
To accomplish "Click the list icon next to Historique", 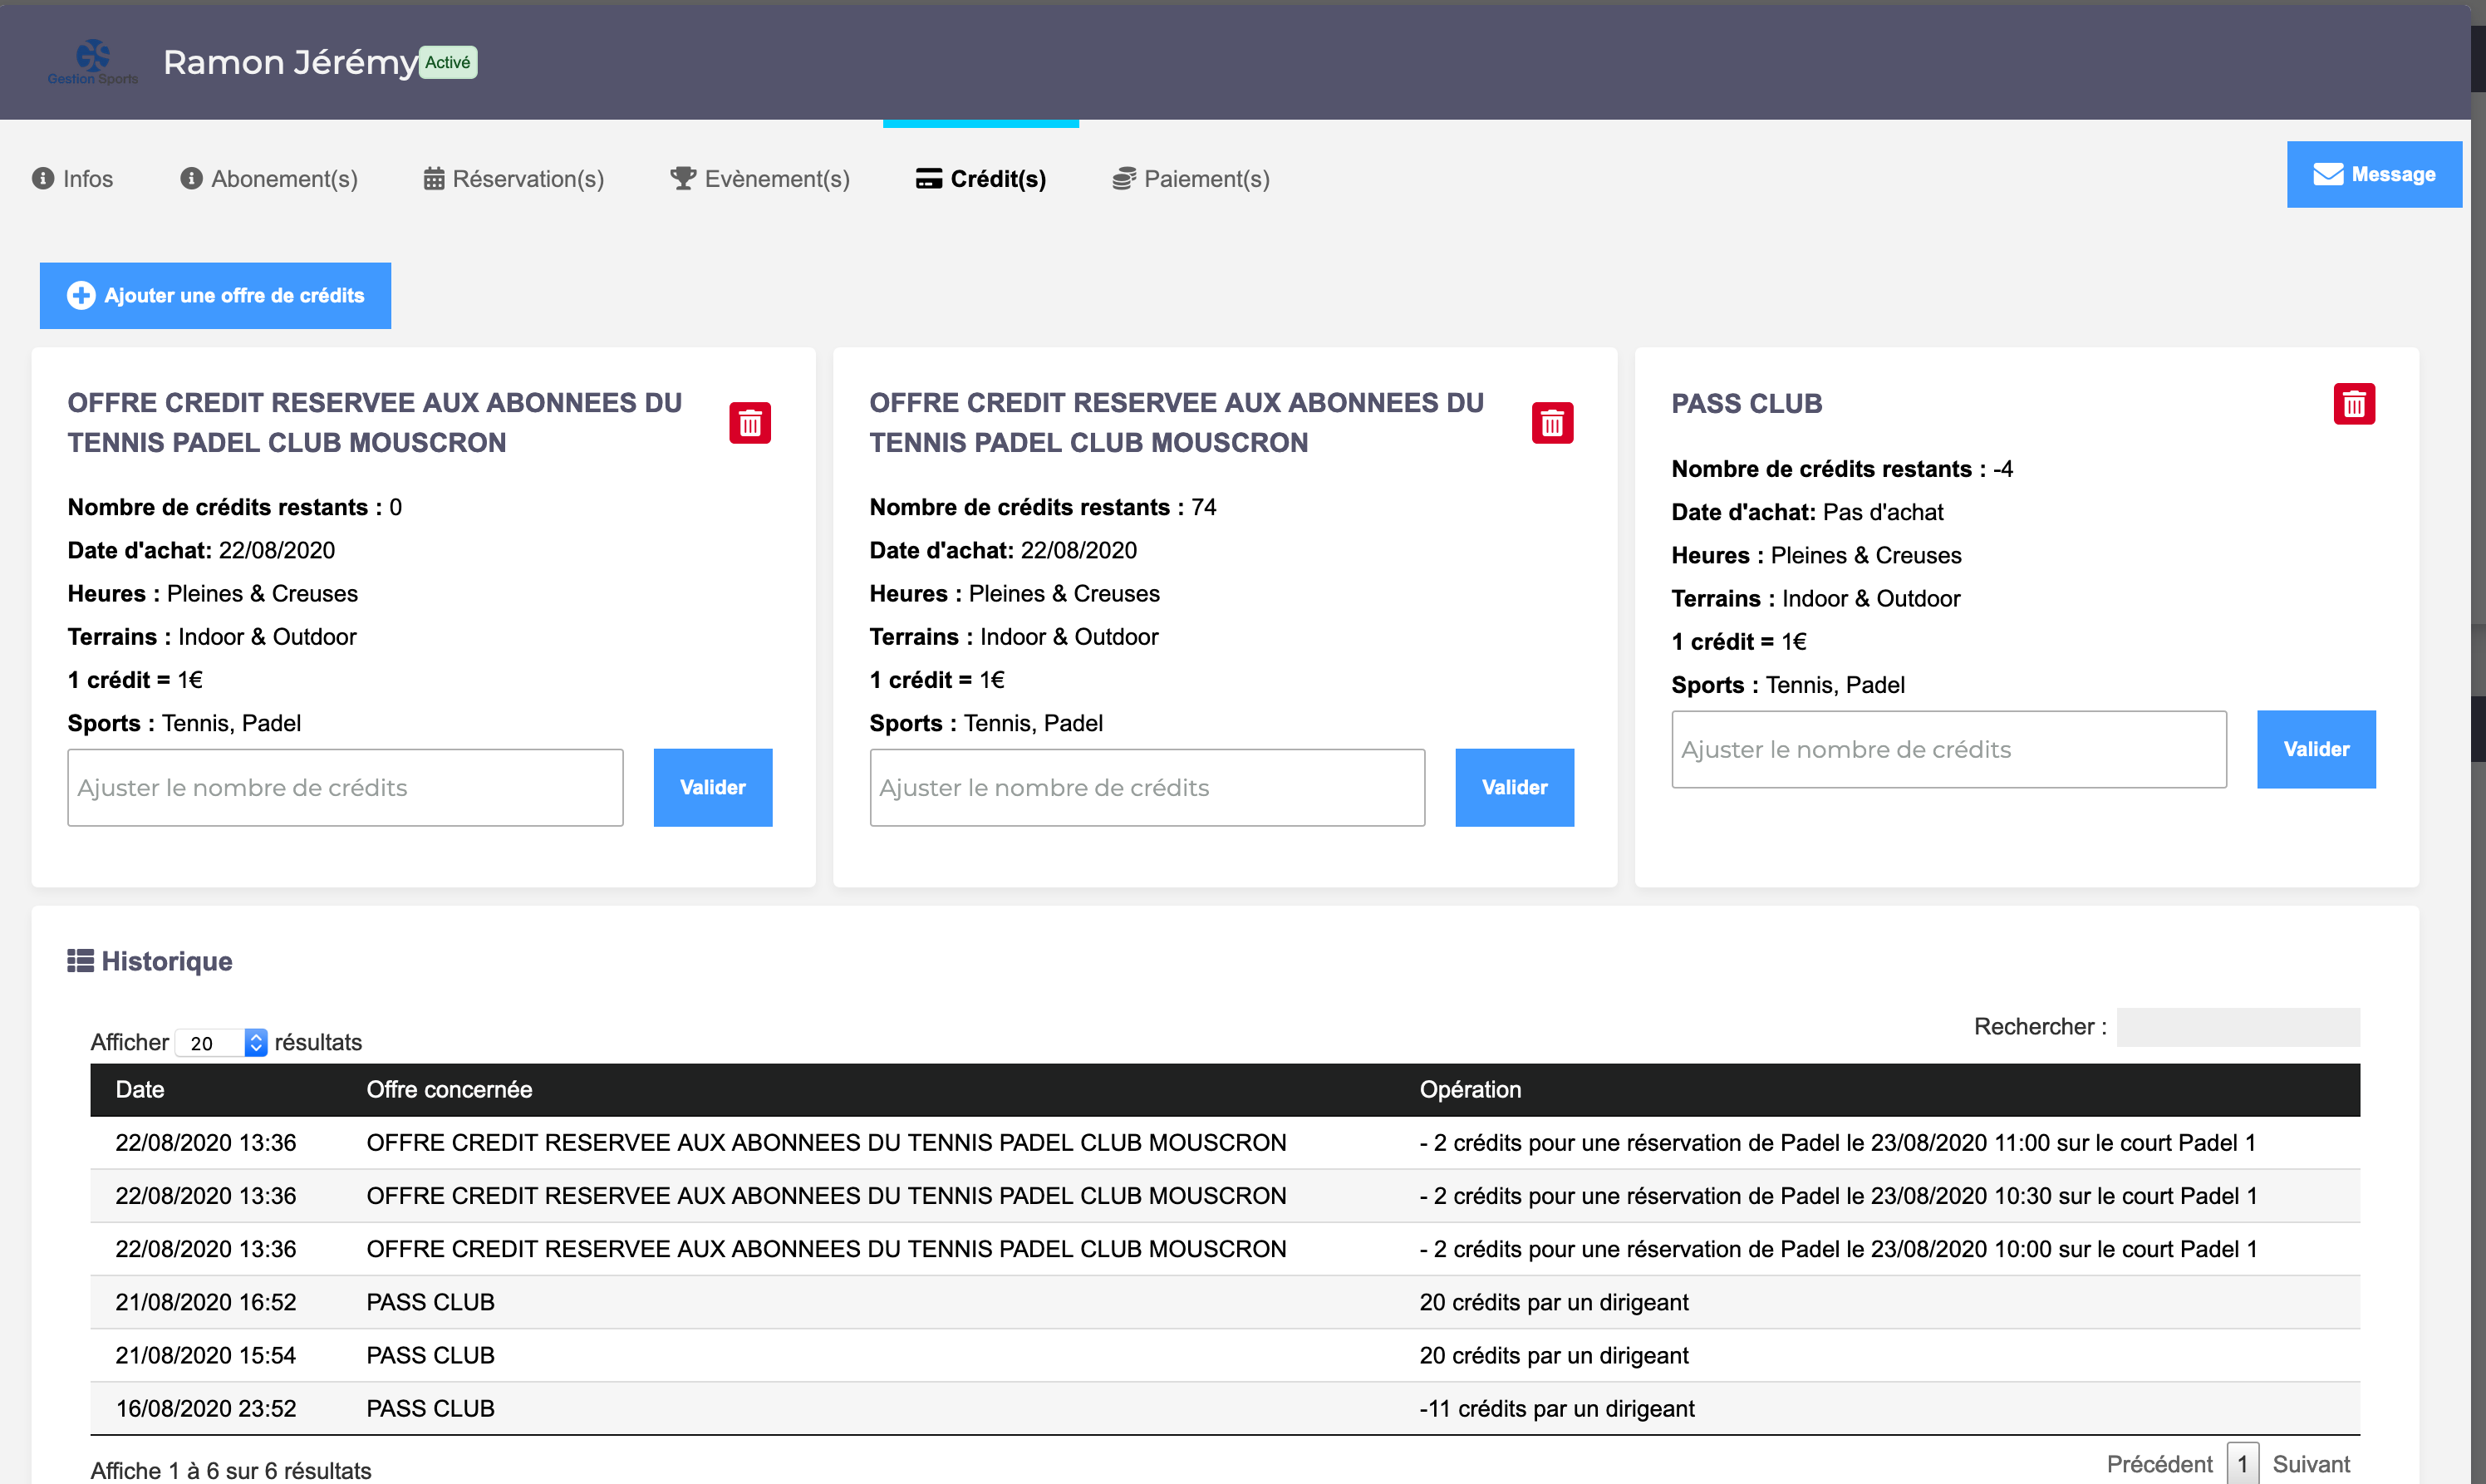I will point(80,961).
